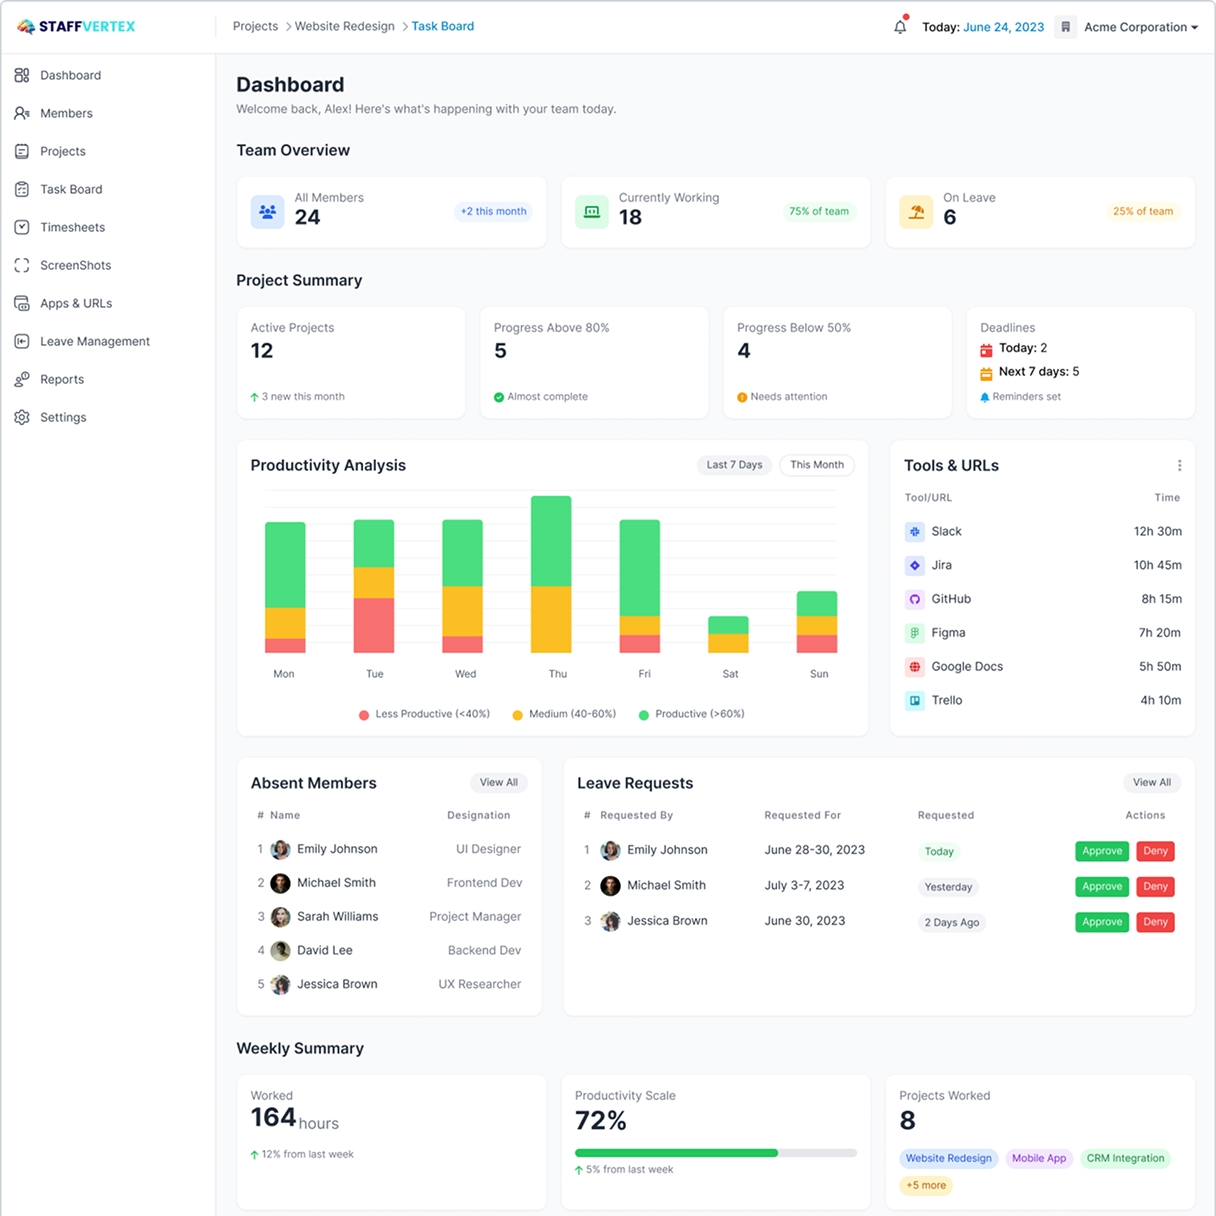Expand the +5 more projects tag
Image resolution: width=1216 pixels, height=1216 pixels.
(925, 1185)
